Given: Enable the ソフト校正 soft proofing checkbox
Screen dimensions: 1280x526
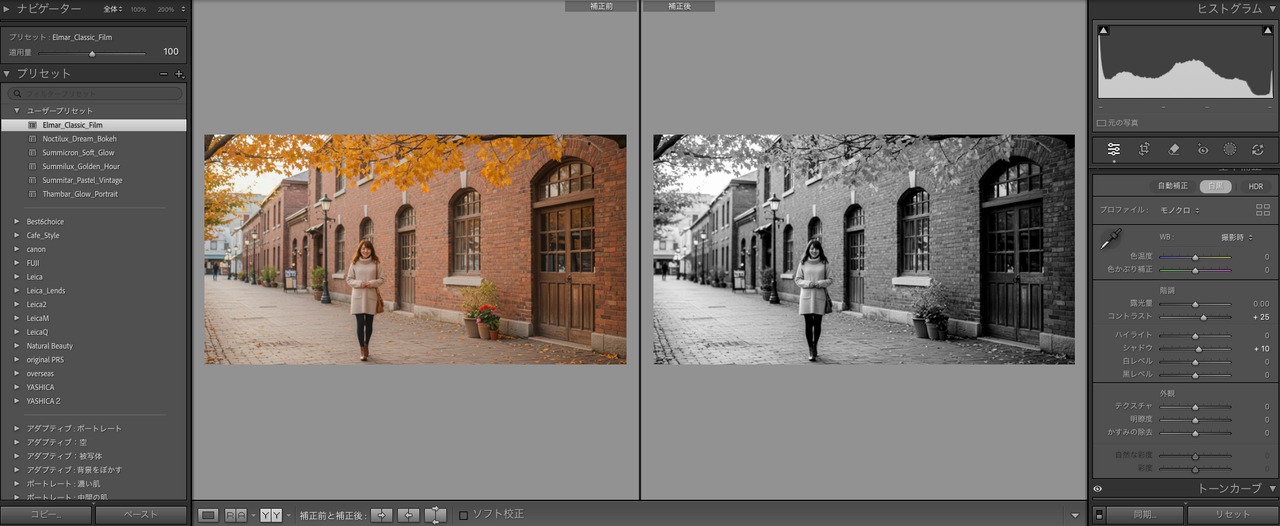Looking at the screenshot, I should pos(463,515).
